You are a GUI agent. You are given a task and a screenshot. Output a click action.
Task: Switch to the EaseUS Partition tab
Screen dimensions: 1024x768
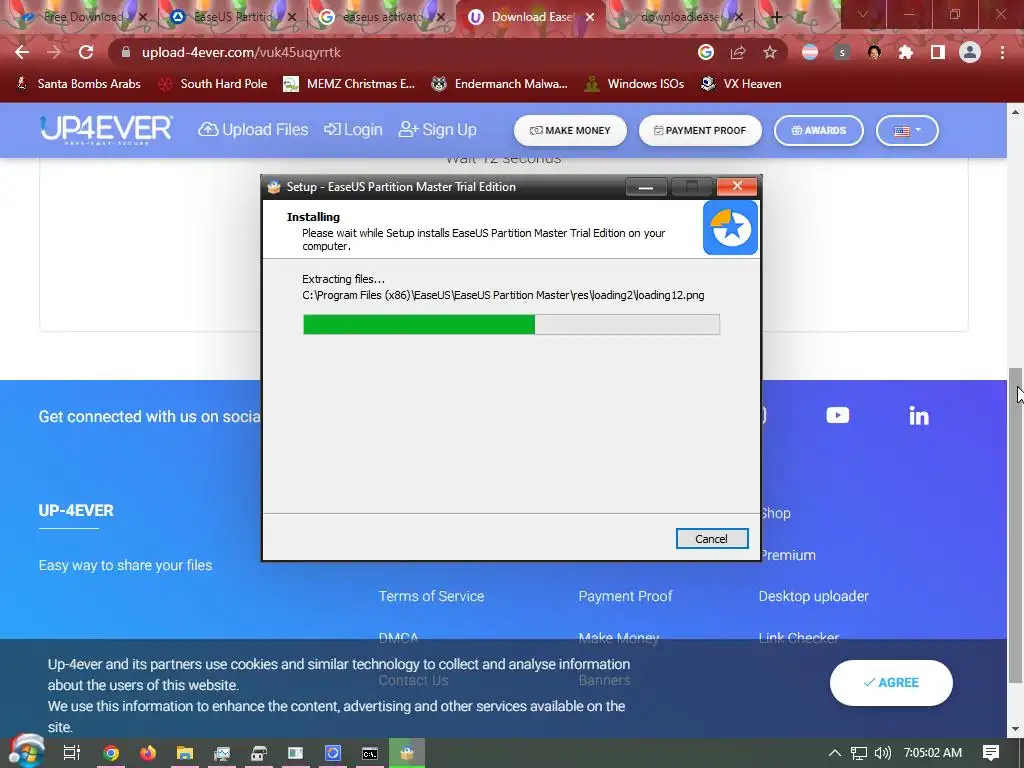pyautogui.click(x=232, y=17)
